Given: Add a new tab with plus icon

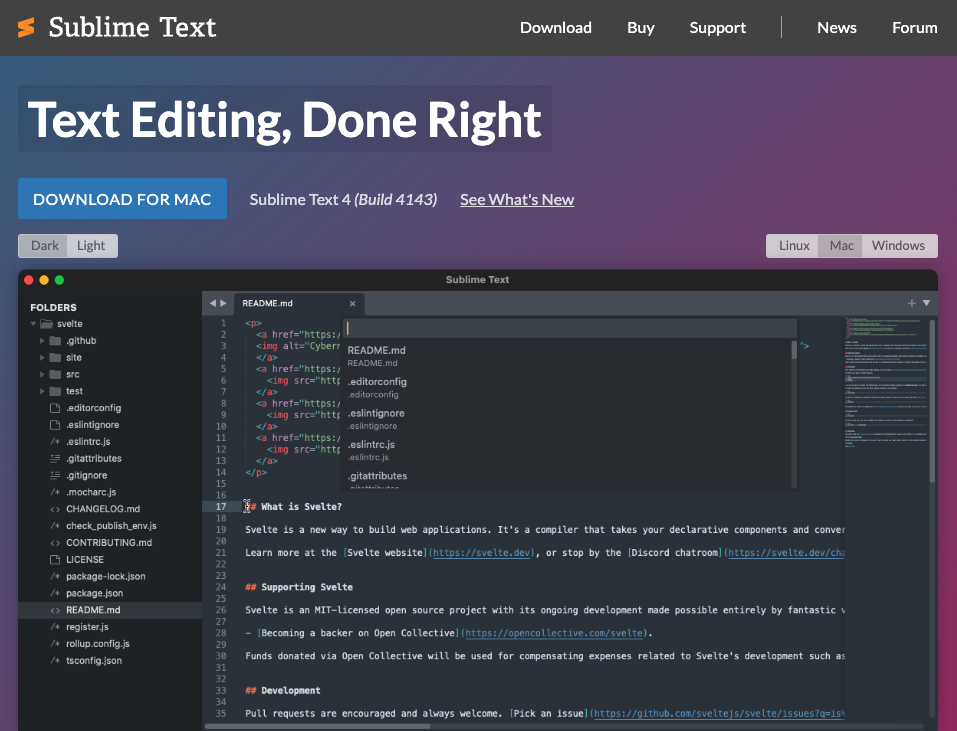Looking at the screenshot, I should pyautogui.click(x=911, y=303).
